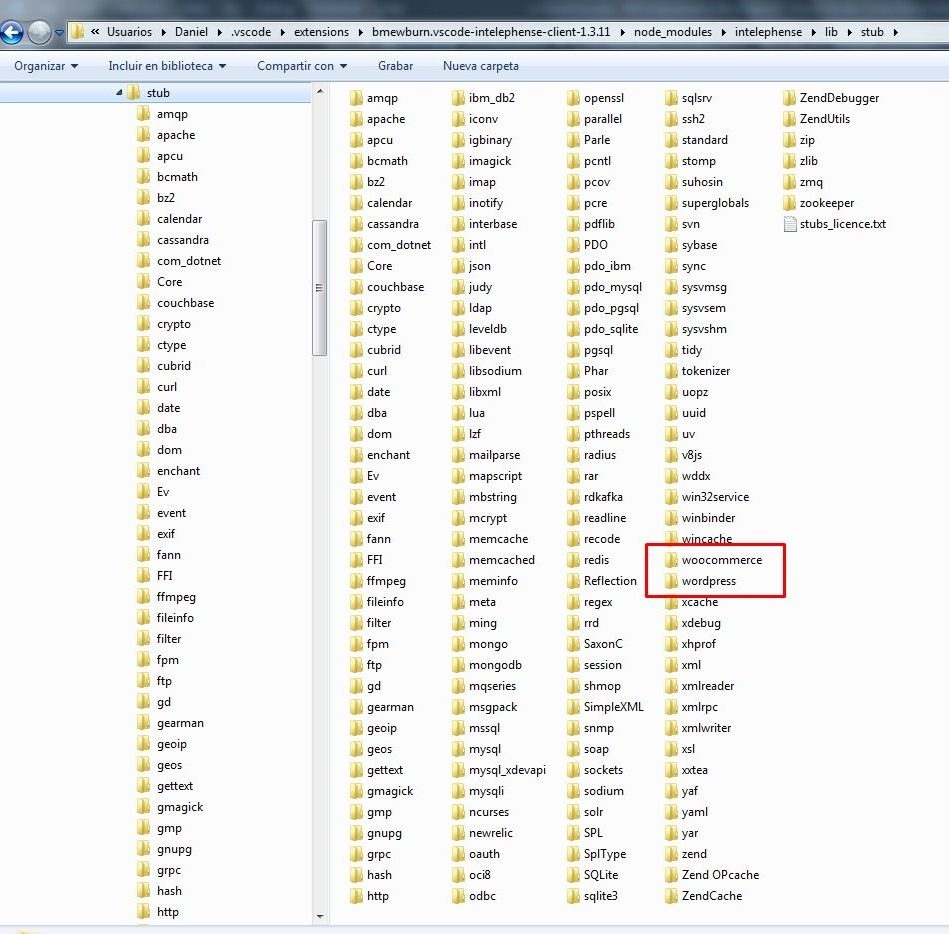Select the amqp folder icon in file list
The image size is (949, 934).
tap(356, 98)
